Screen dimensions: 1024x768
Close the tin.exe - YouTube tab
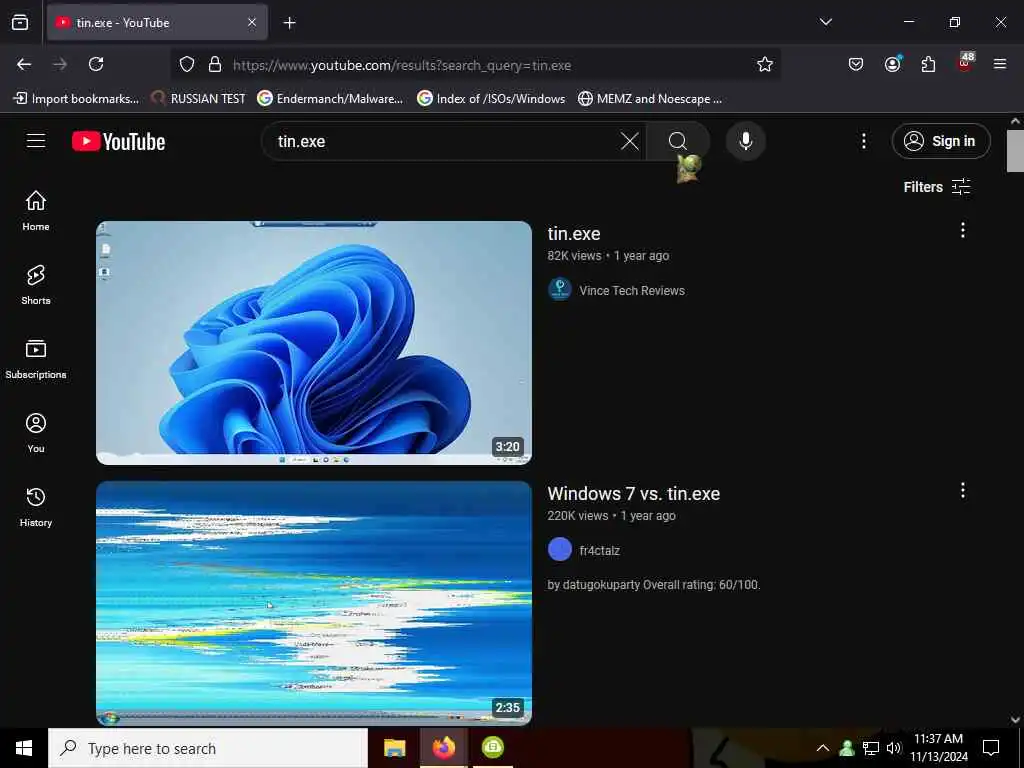(252, 23)
